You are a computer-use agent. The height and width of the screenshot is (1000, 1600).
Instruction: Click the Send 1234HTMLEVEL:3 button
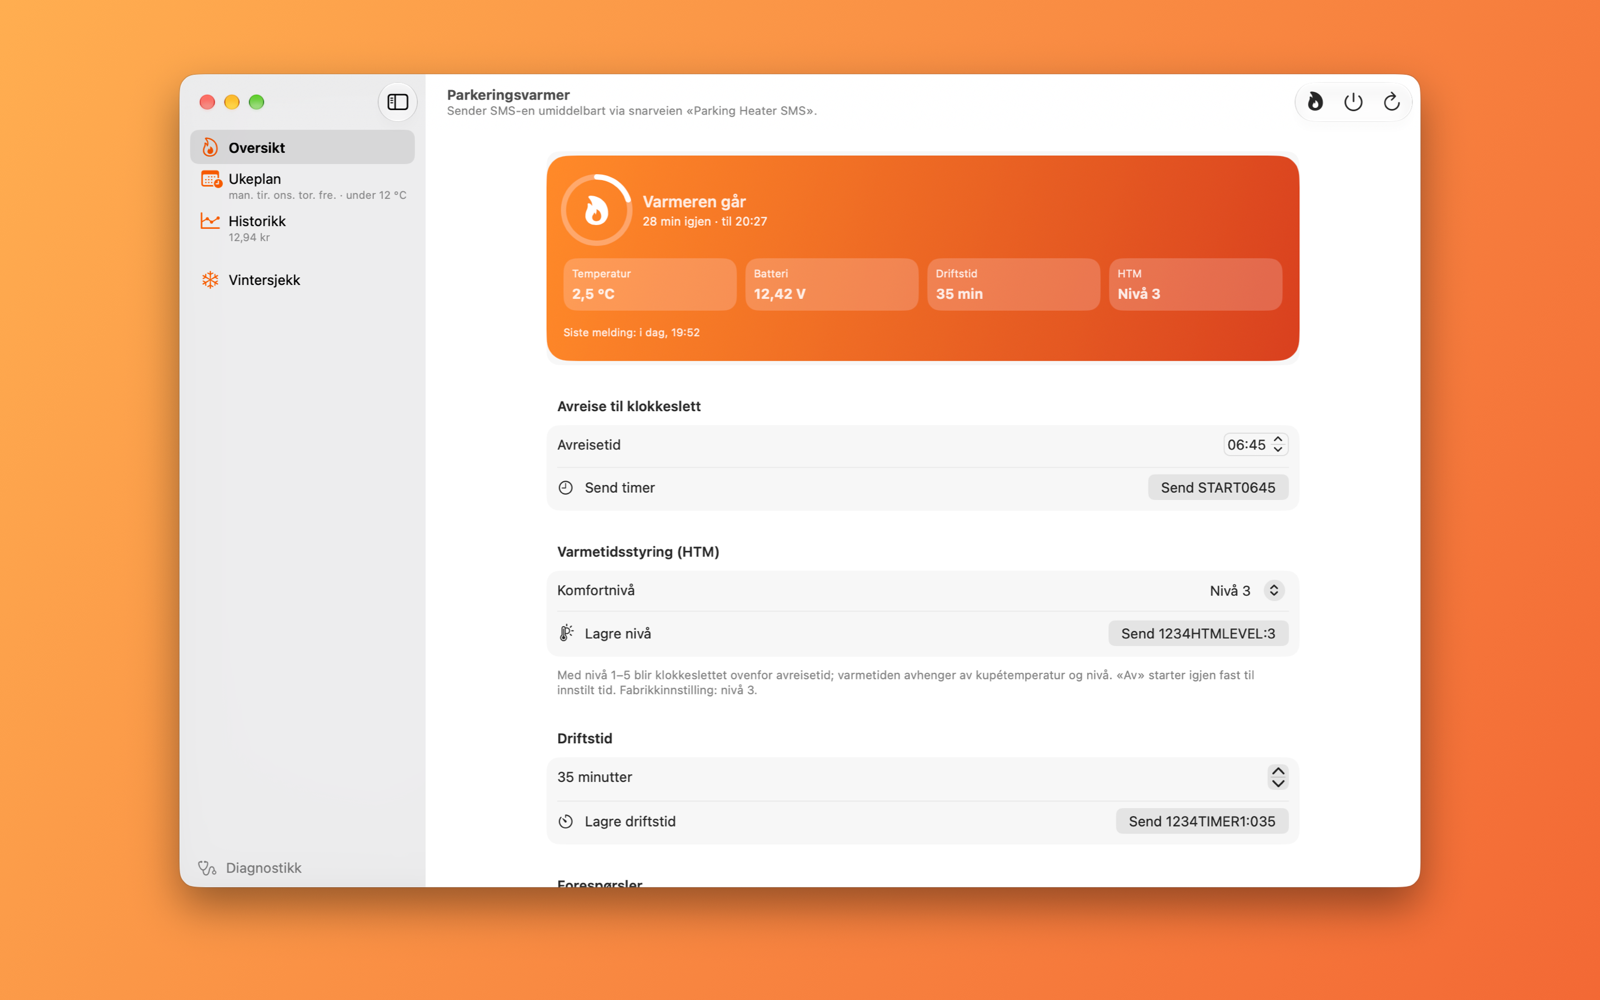[x=1198, y=633]
